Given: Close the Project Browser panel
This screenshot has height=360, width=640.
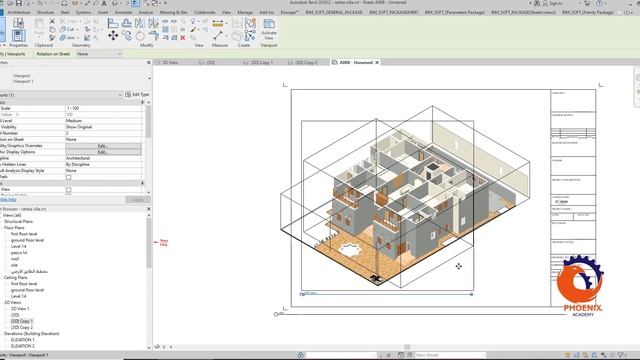Looking at the screenshot, I should pos(149,209).
